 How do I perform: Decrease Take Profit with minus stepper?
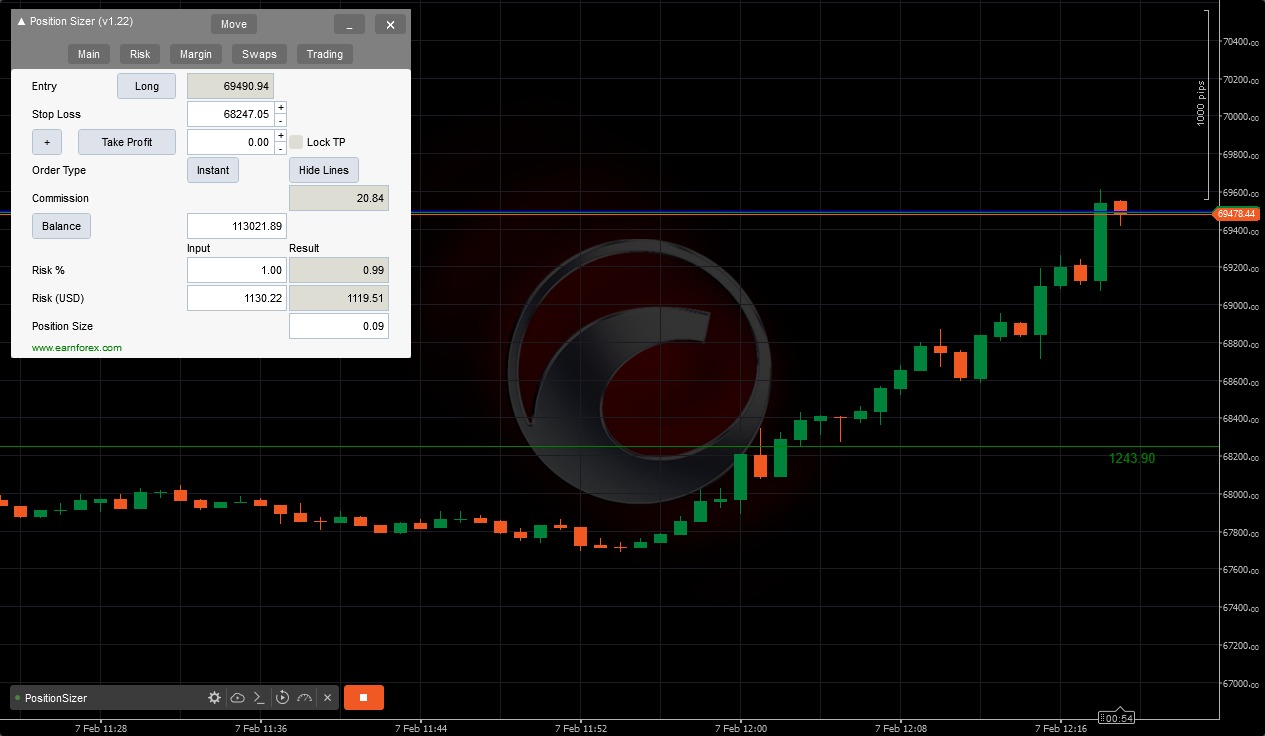click(281, 149)
